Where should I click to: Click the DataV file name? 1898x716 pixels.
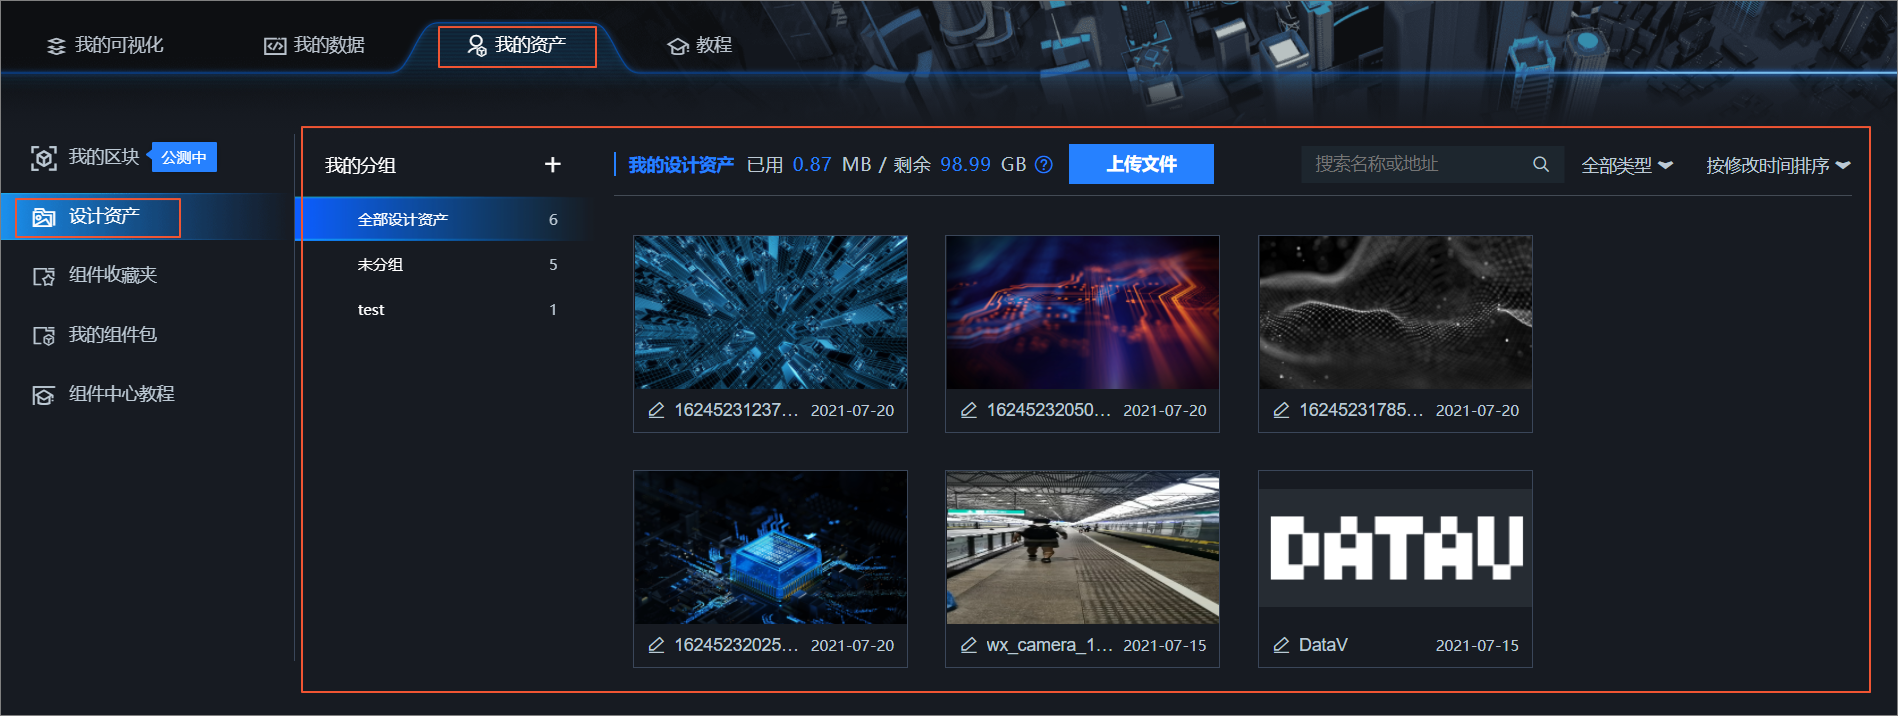(x=1323, y=645)
